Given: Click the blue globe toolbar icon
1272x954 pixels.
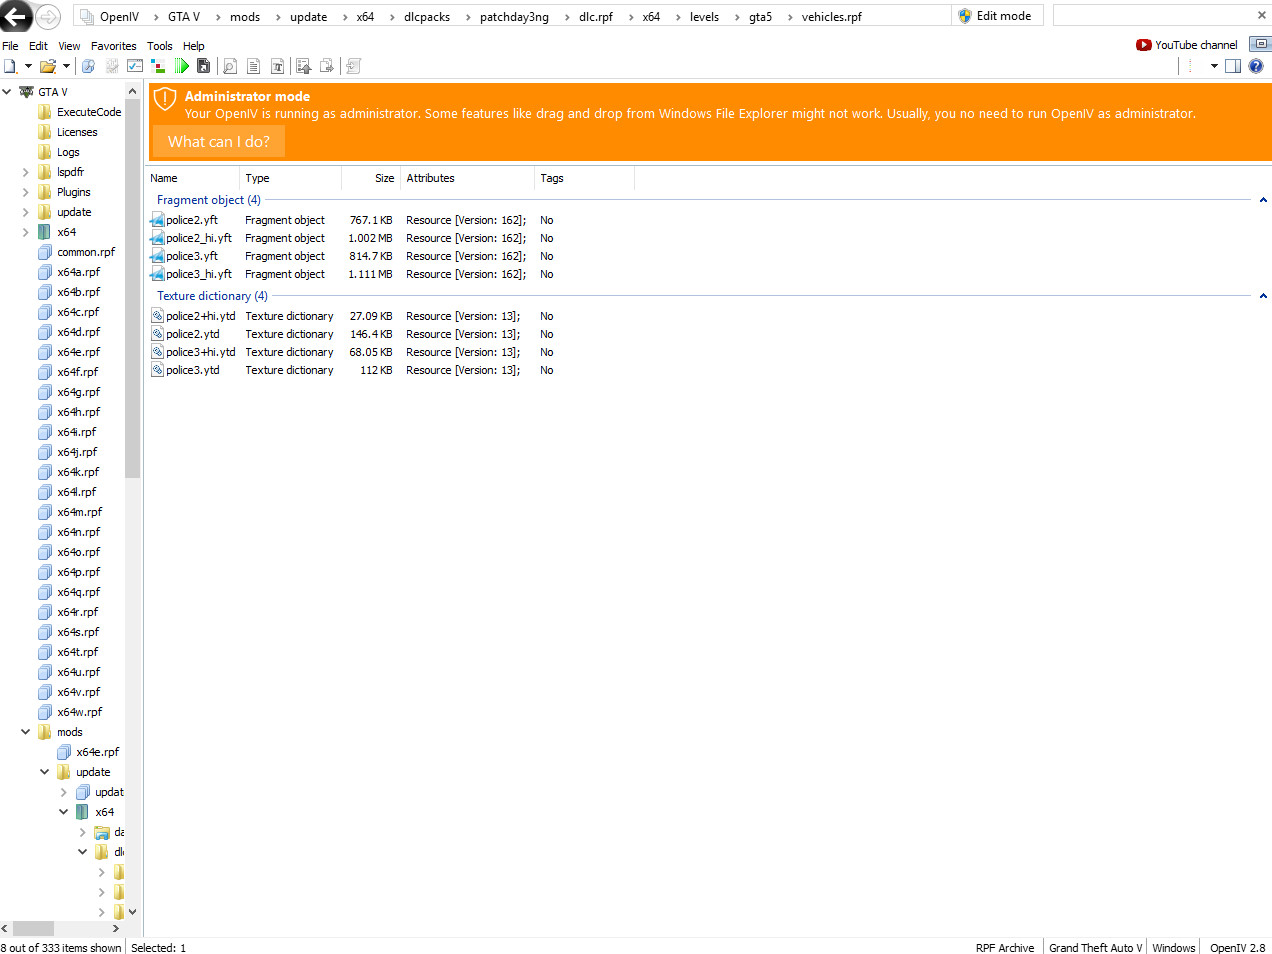Looking at the screenshot, I should pyautogui.click(x=88, y=66).
